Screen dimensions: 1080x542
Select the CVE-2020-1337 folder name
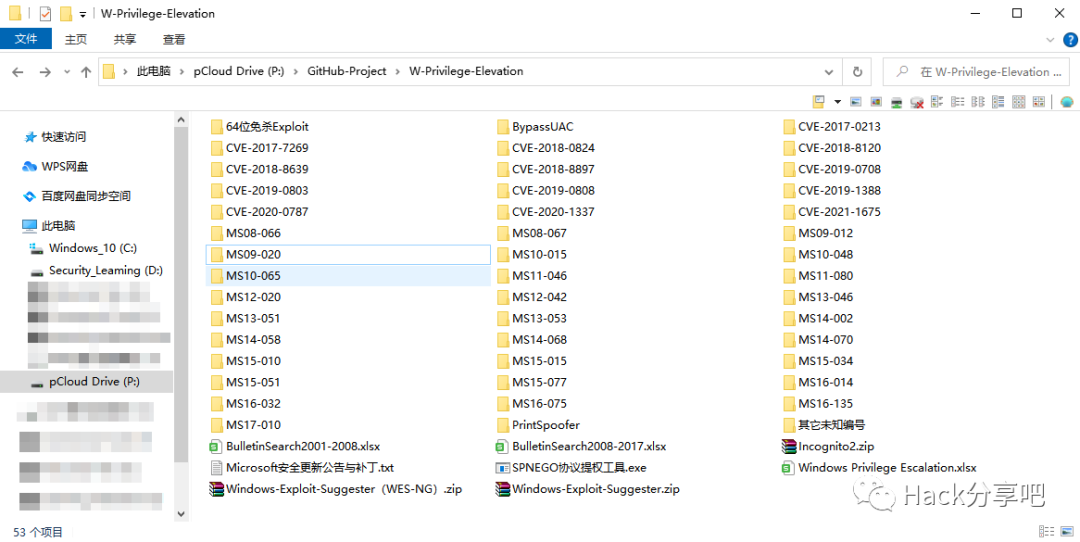pos(553,212)
